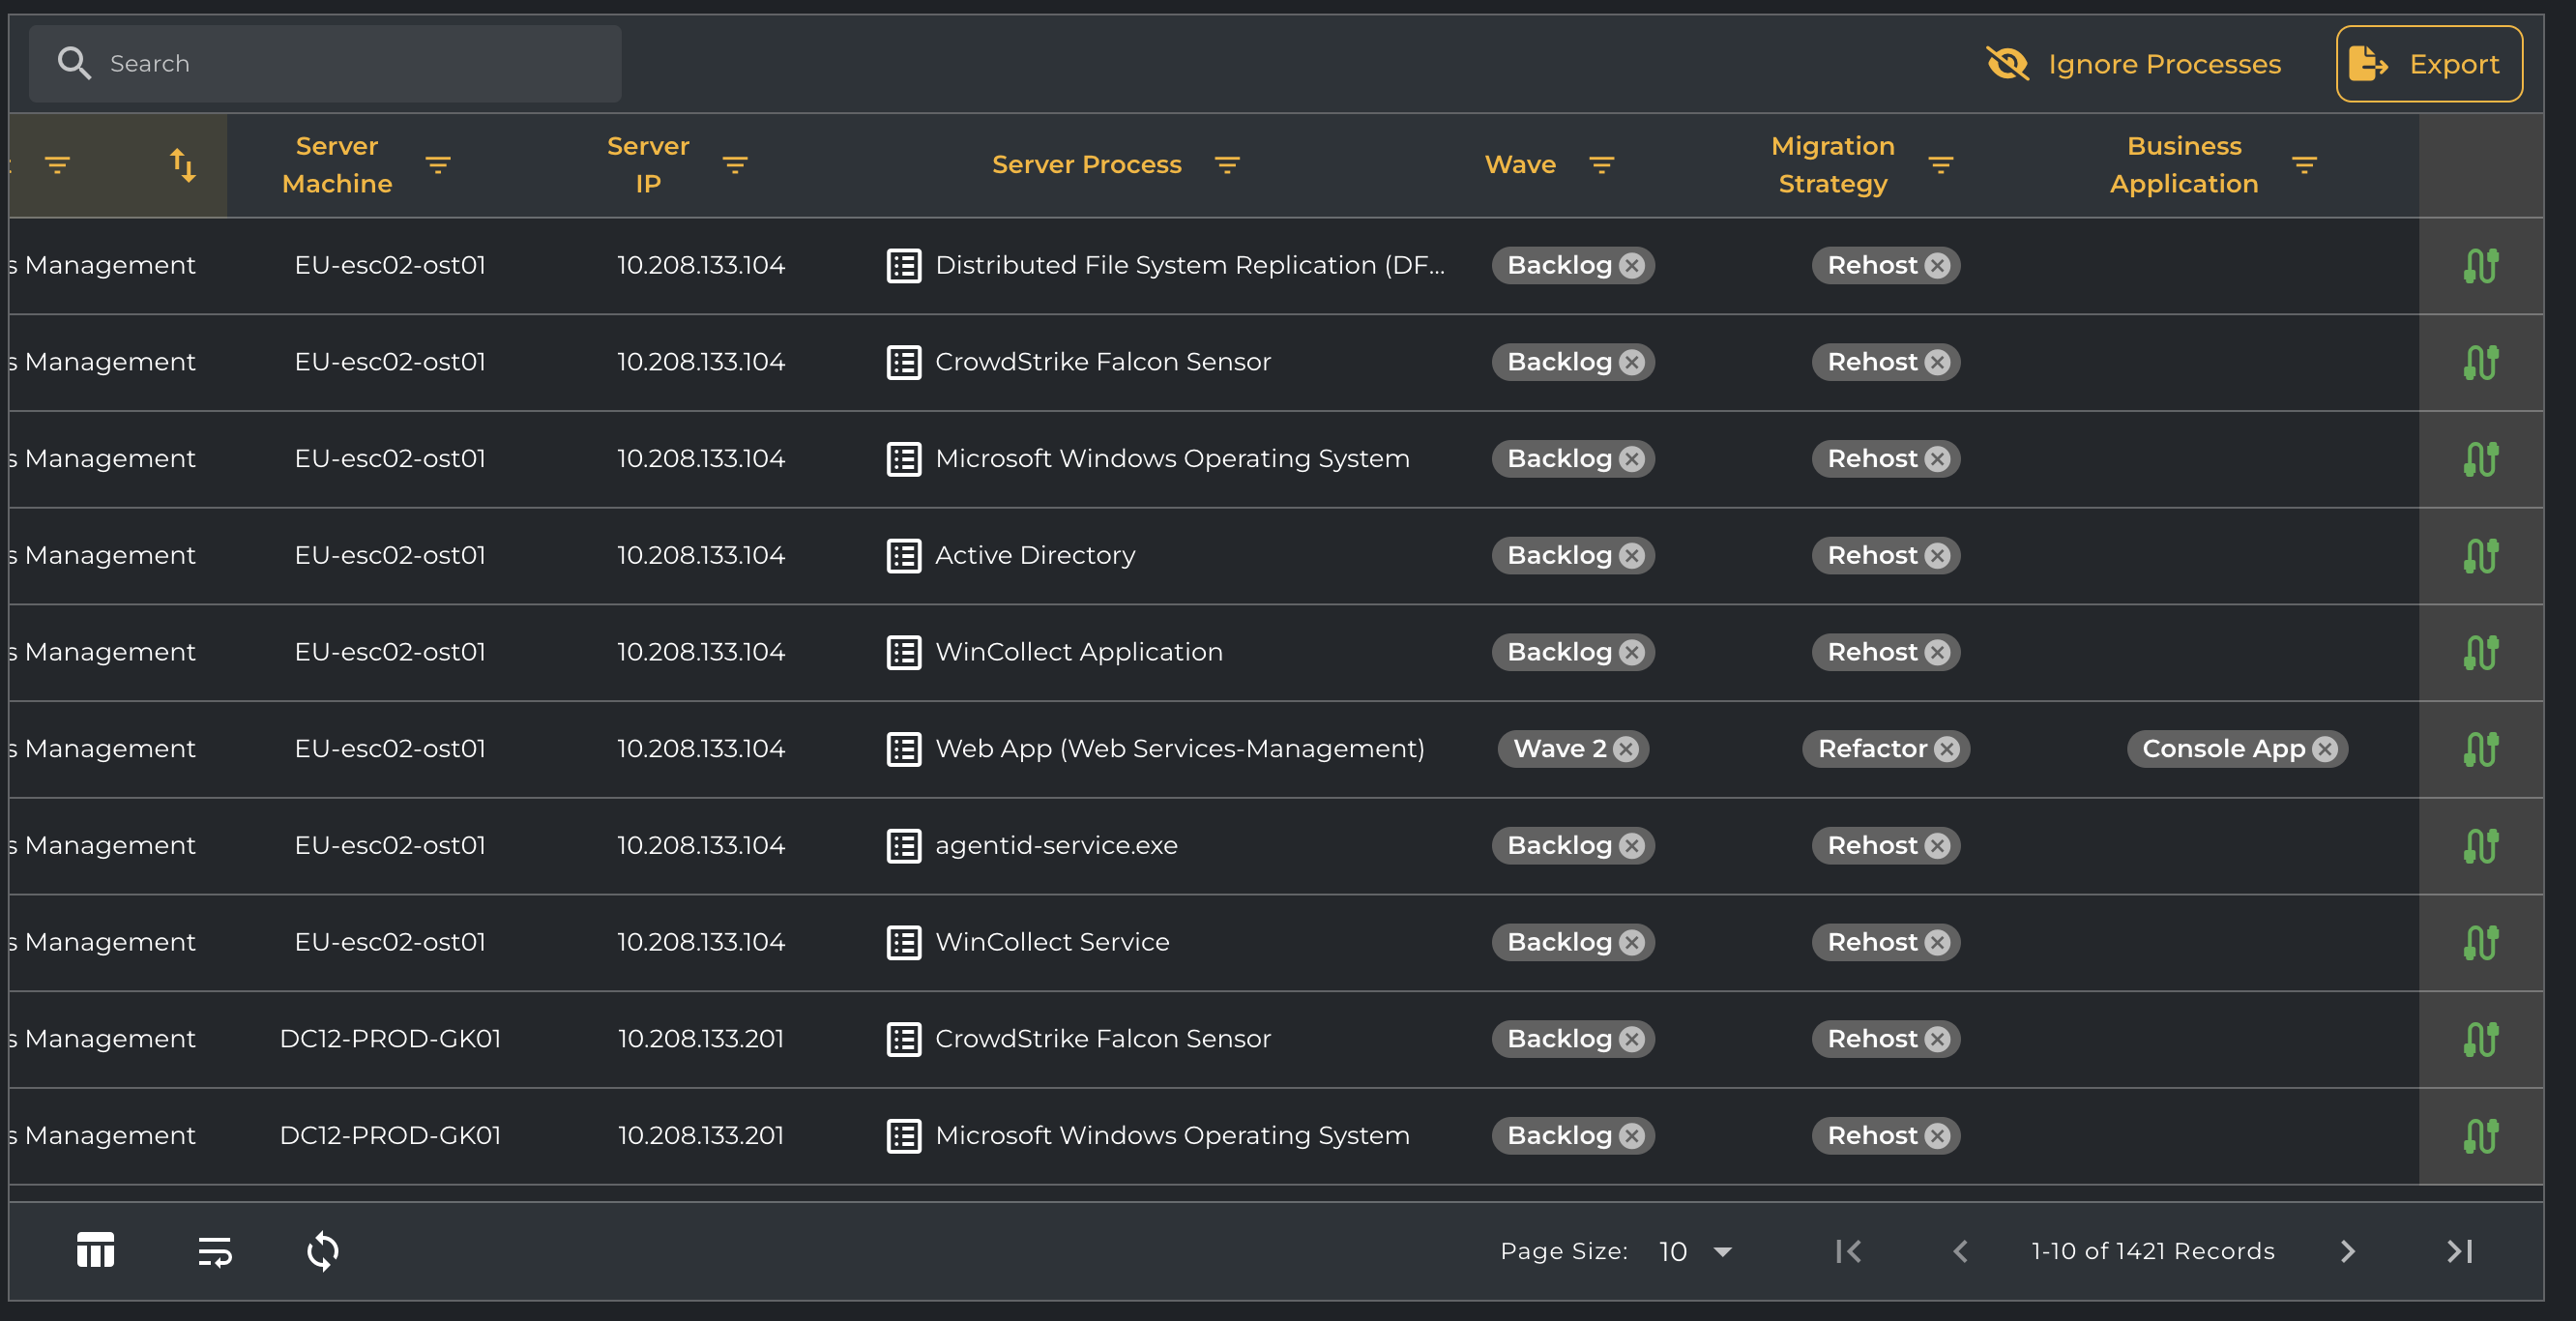Open Migration Strategy column filter
The height and width of the screenshot is (1321, 2576).
point(1940,165)
